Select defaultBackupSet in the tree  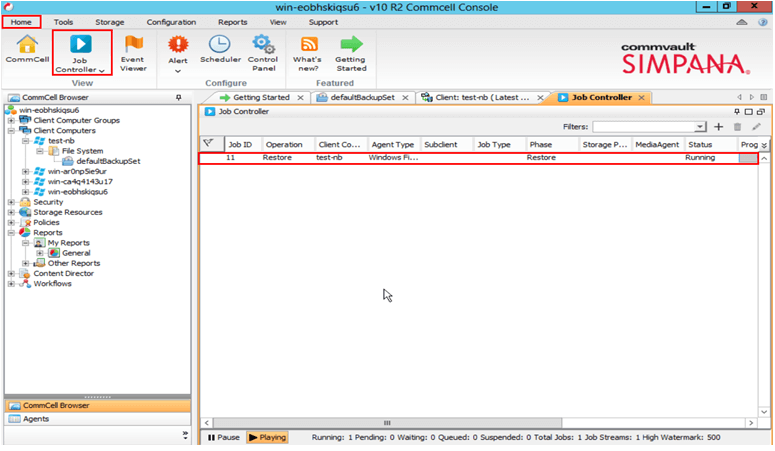point(107,161)
